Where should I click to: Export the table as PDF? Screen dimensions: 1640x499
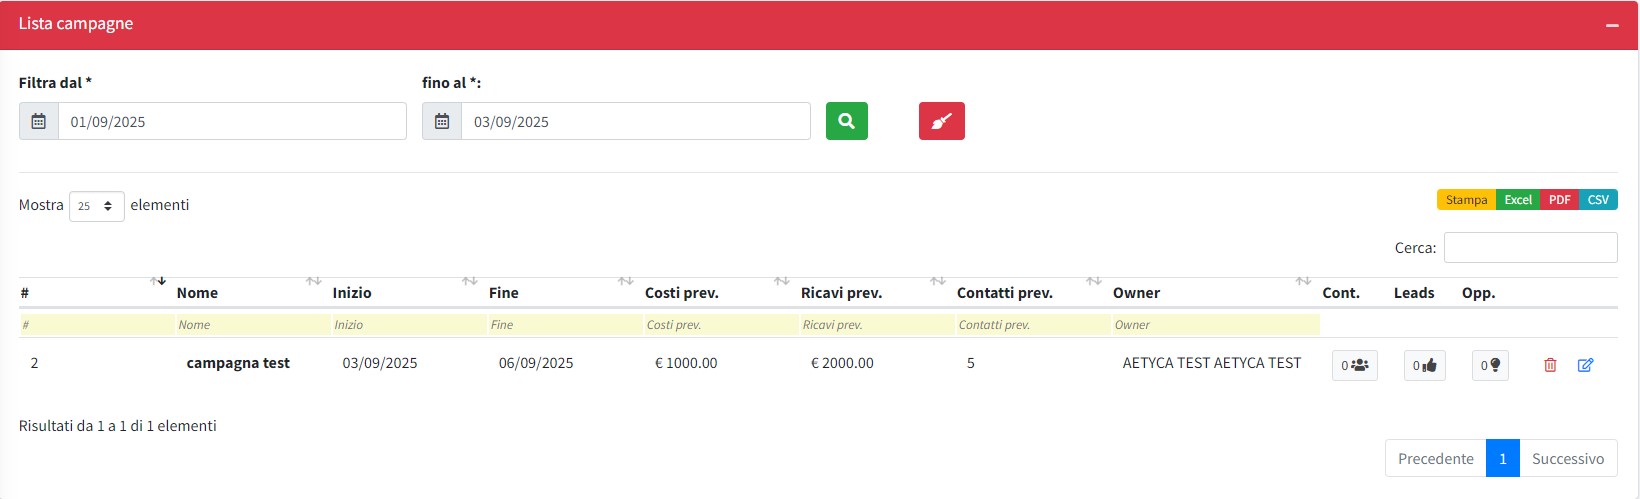click(x=1559, y=200)
